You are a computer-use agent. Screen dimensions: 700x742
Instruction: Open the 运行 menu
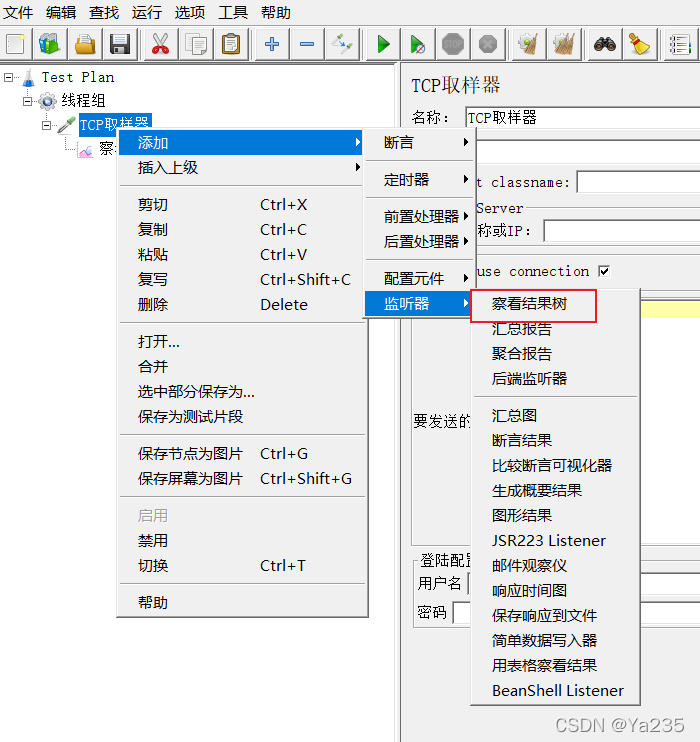click(x=147, y=12)
